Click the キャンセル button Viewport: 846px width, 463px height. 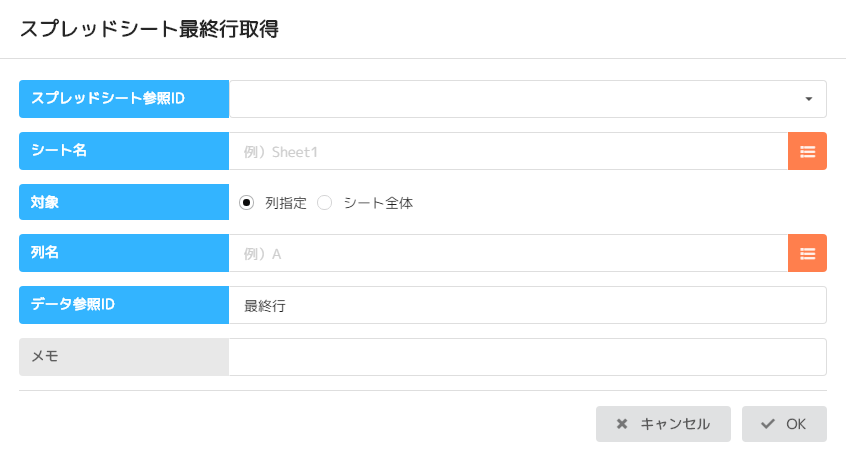663,424
